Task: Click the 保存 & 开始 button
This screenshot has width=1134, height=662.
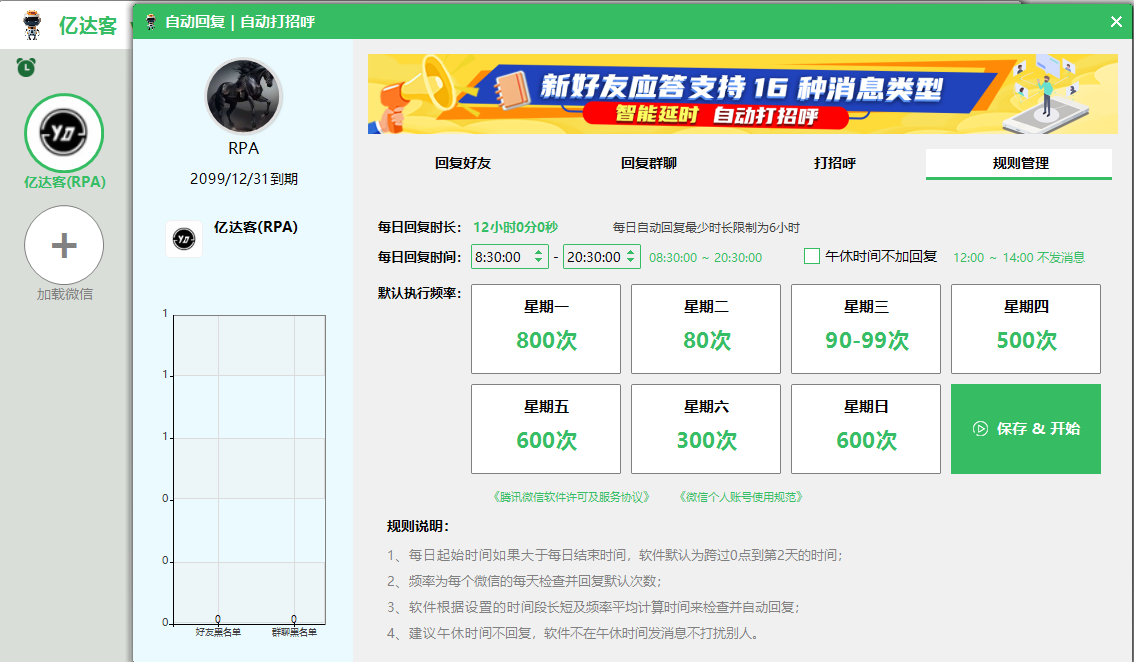Action: pyautogui.click(x=1026, y=429)
